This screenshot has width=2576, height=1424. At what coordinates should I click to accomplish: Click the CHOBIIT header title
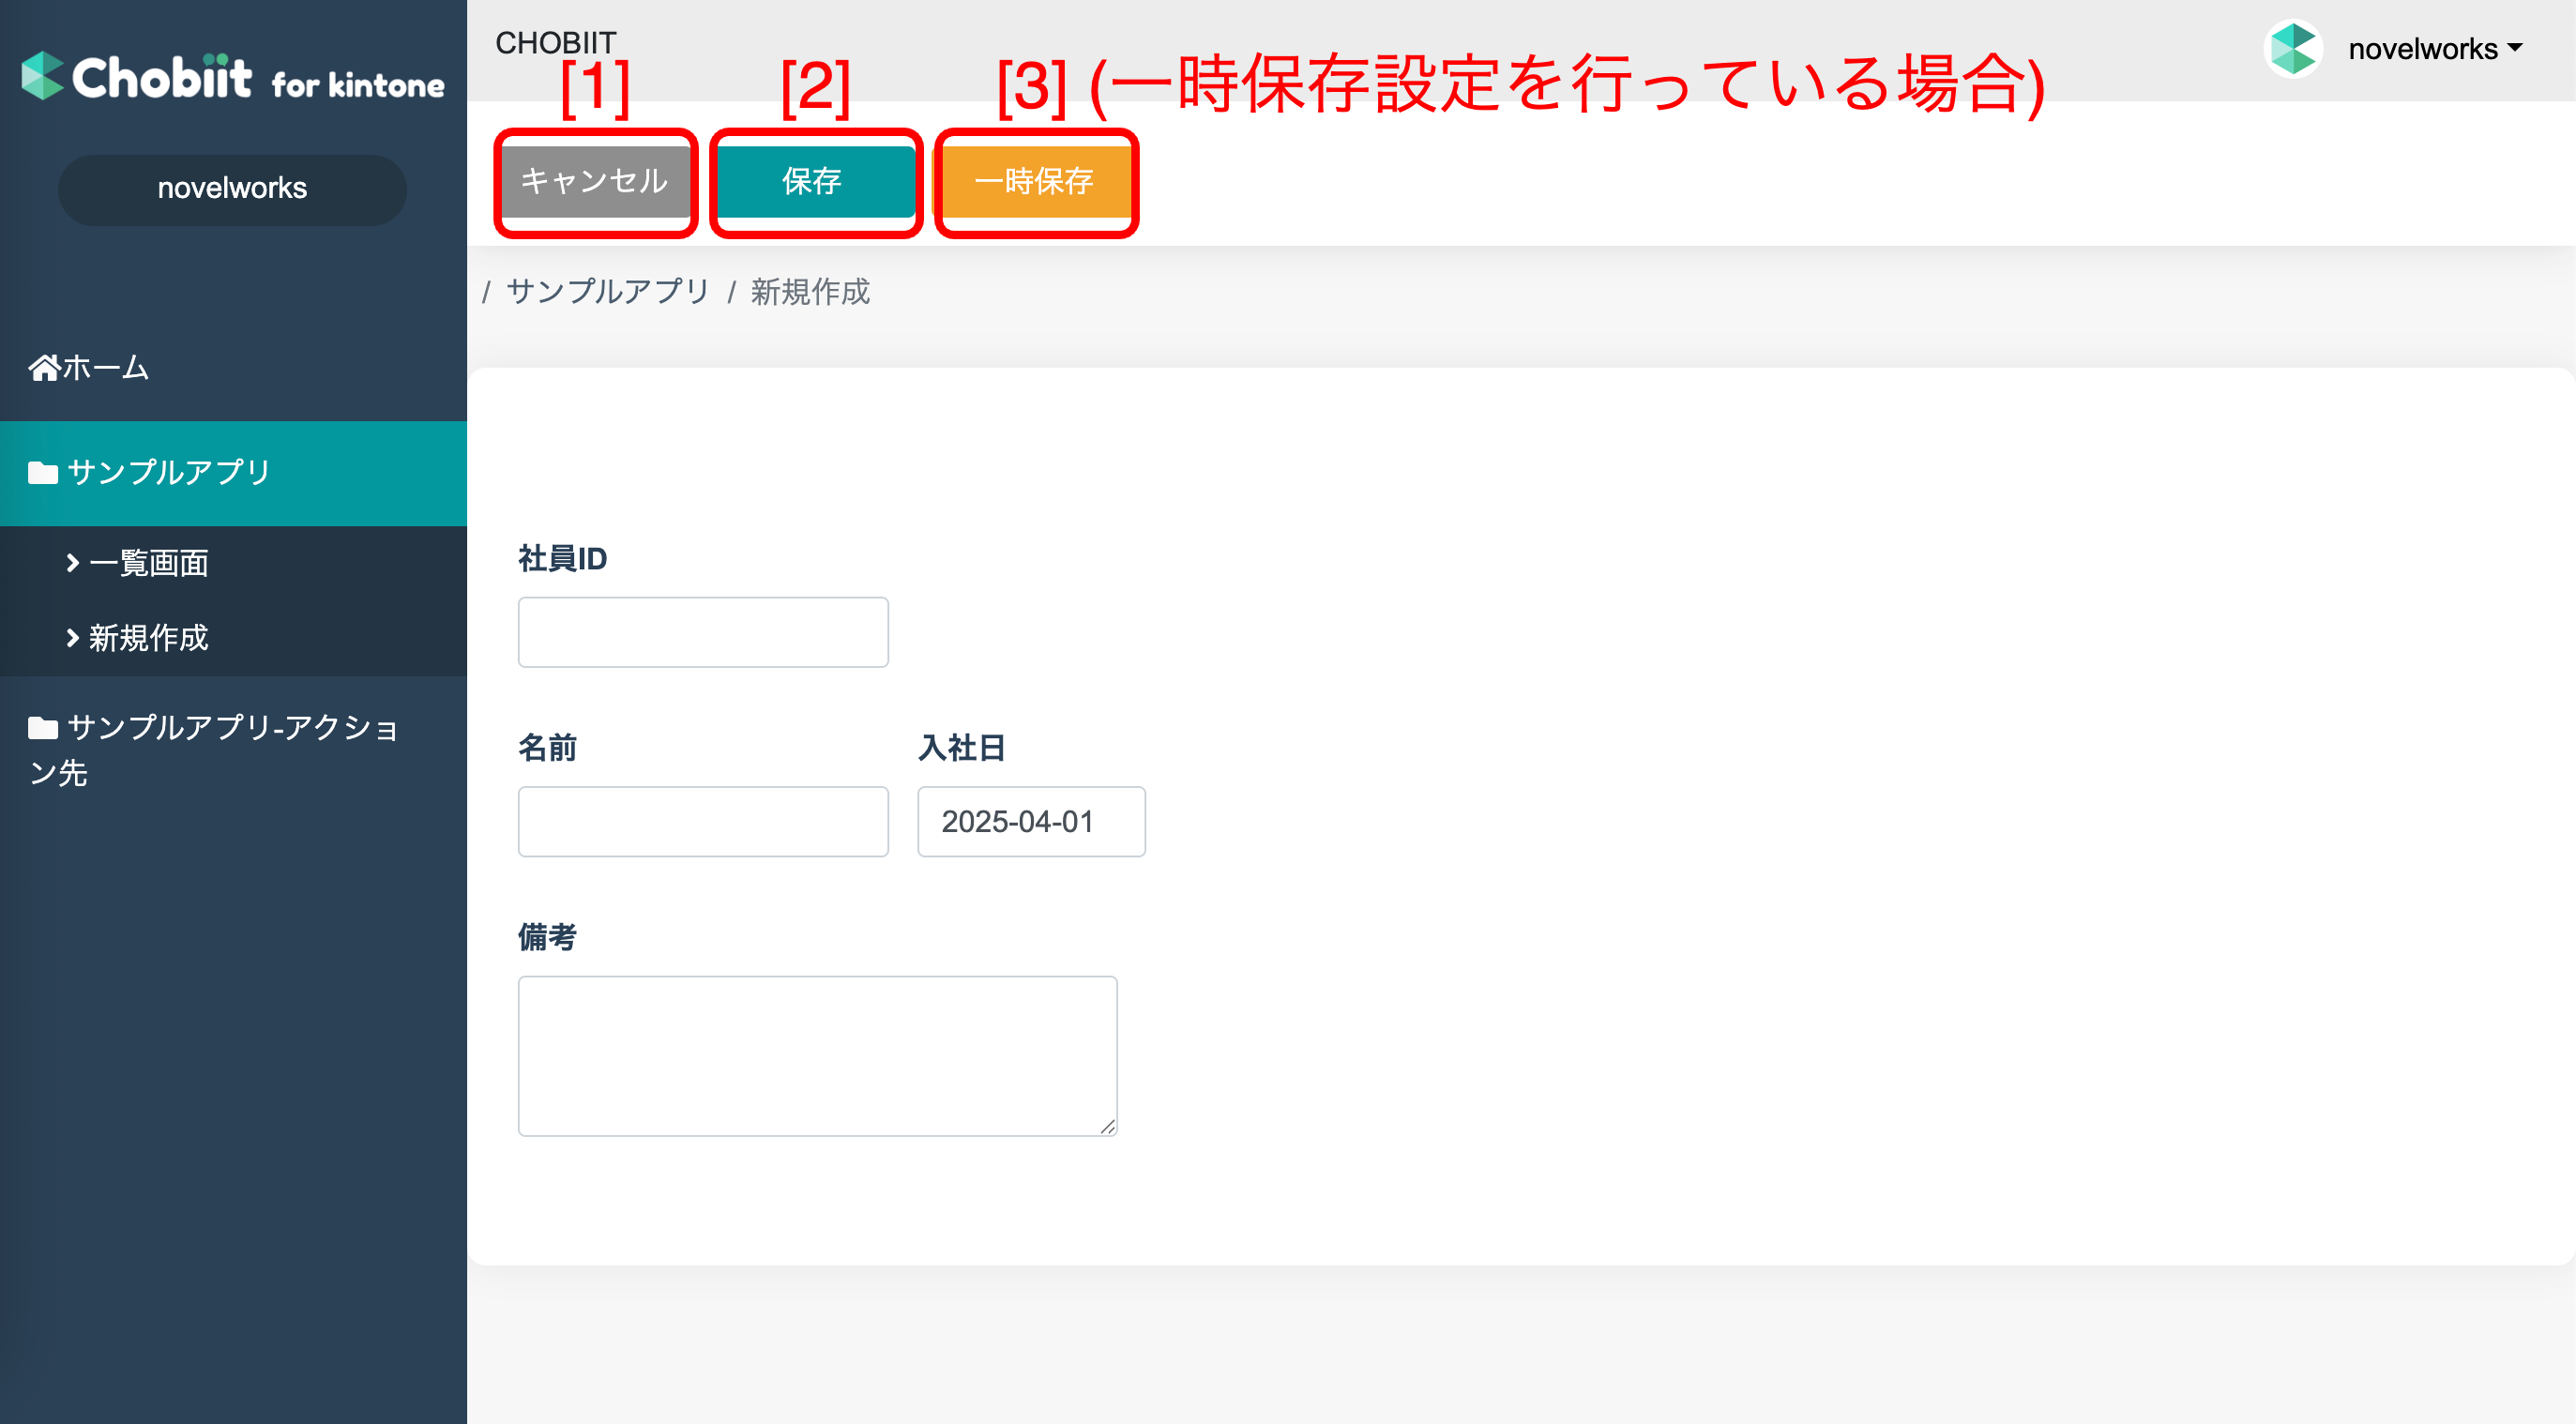[x=556, y=43]
